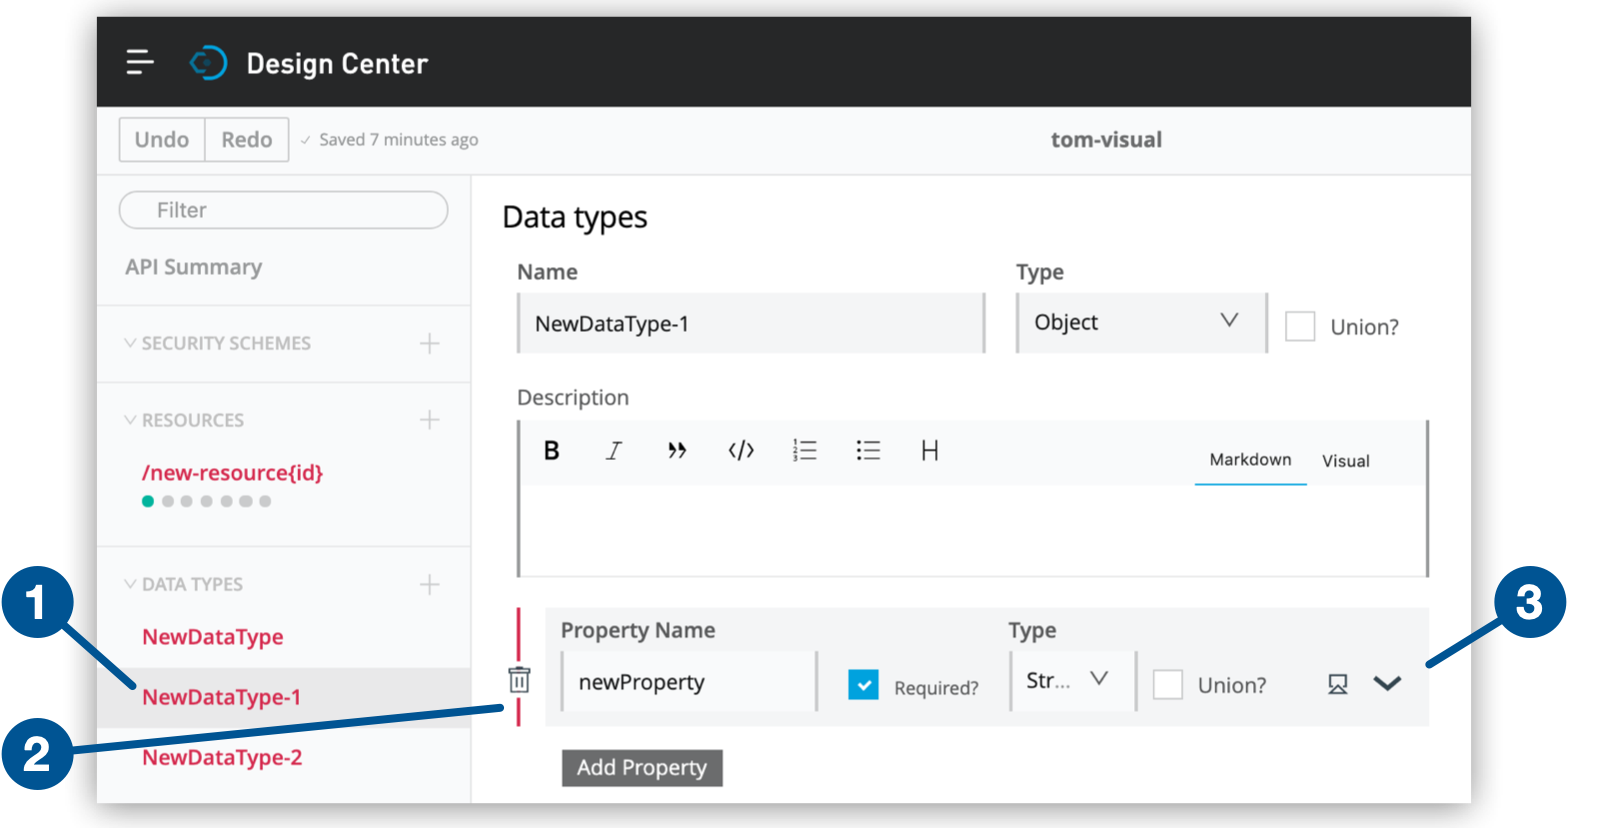Apply italic formatting in description
Screen dimensions: 1600x828
[614, 451]
